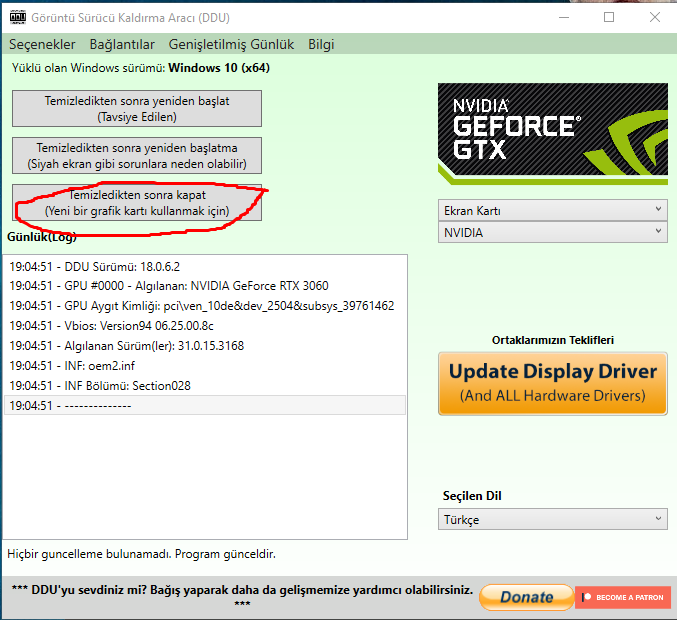Click the Update Display Driver banner

(x=553, y=383)
